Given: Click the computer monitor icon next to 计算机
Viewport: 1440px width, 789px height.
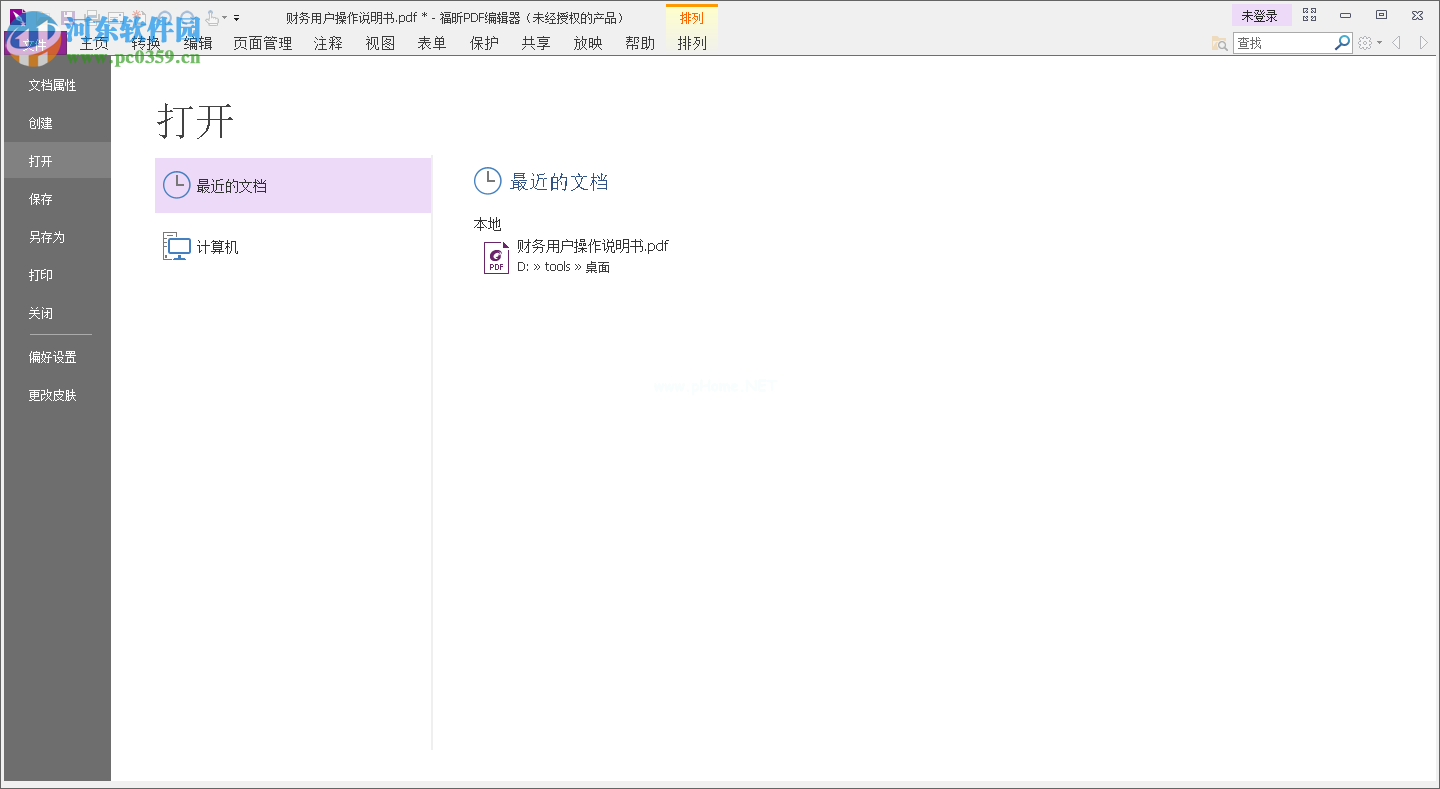Looking at the screenshot, I should click(176, 246).
